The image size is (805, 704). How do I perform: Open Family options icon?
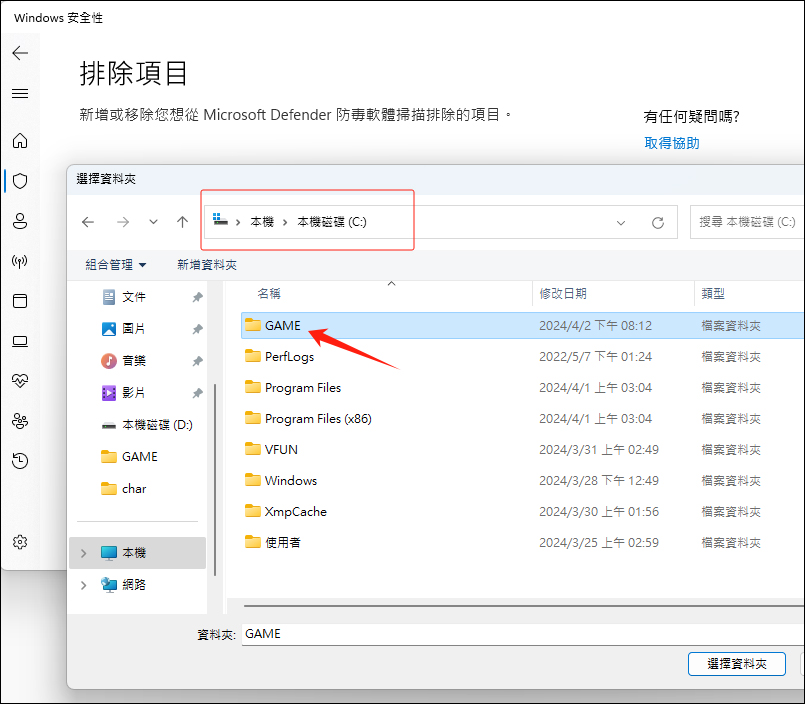pos(20,421)
